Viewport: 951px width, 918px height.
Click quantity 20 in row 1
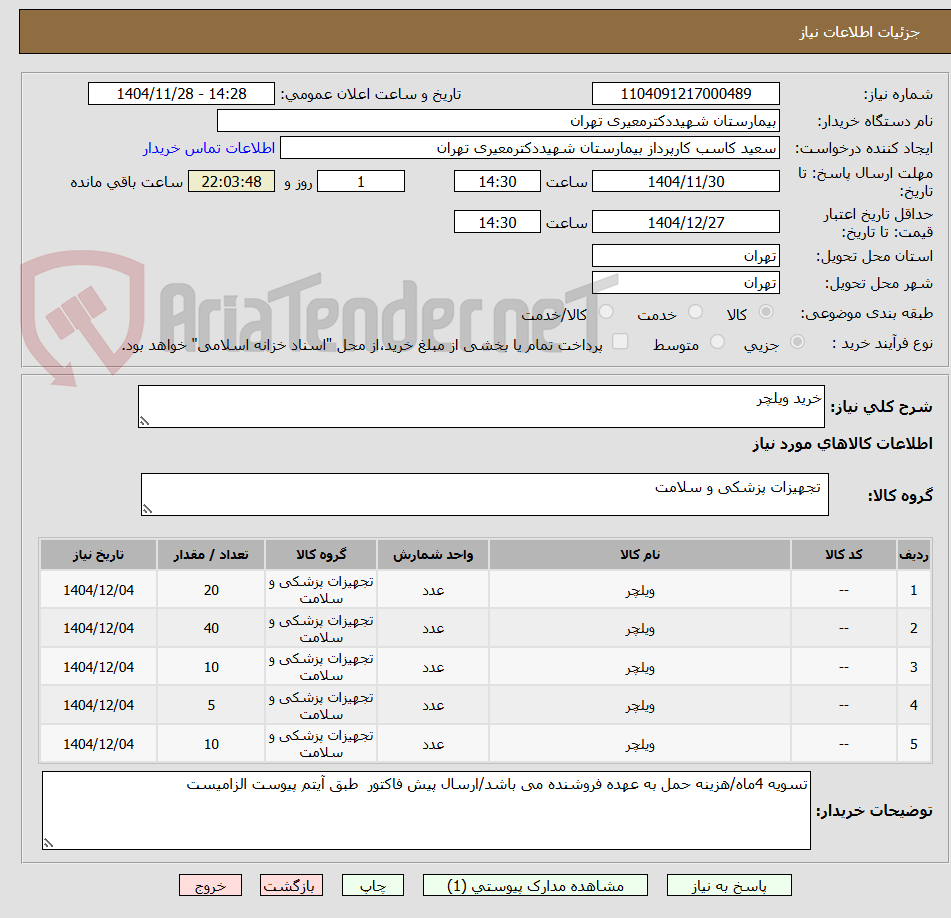pyautogui.click(x=211, y=590)
